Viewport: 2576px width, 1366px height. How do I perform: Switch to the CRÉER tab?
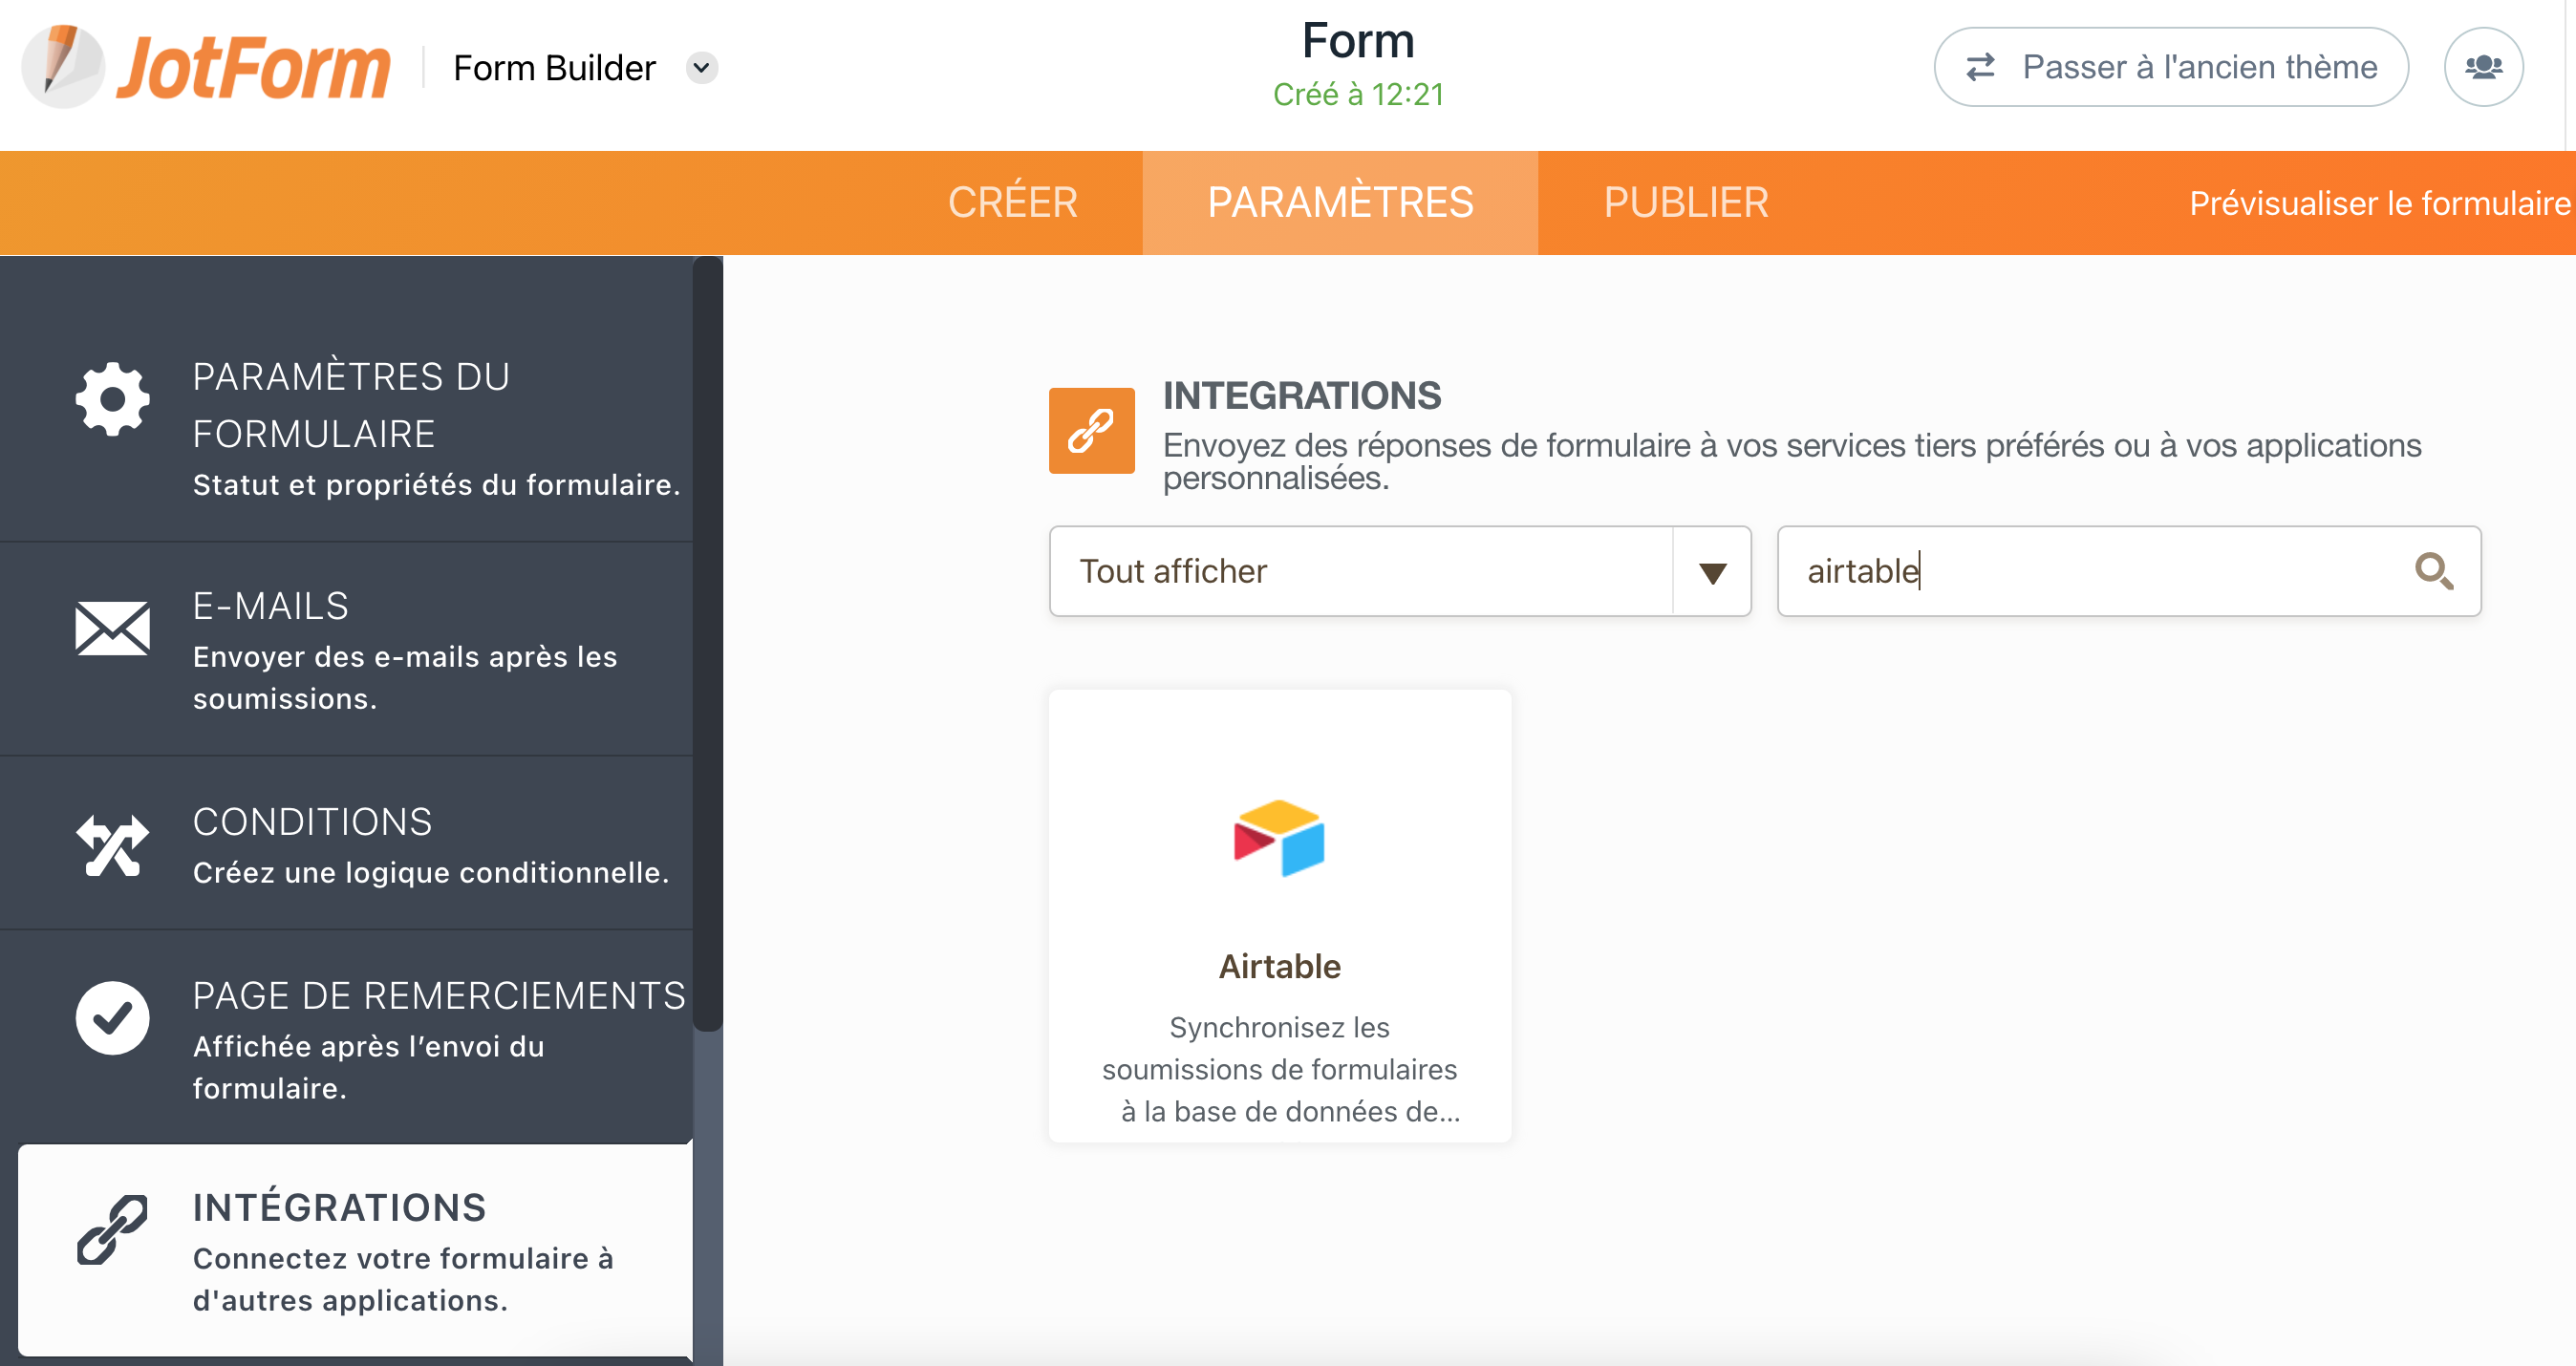[x=1013, y=202]
